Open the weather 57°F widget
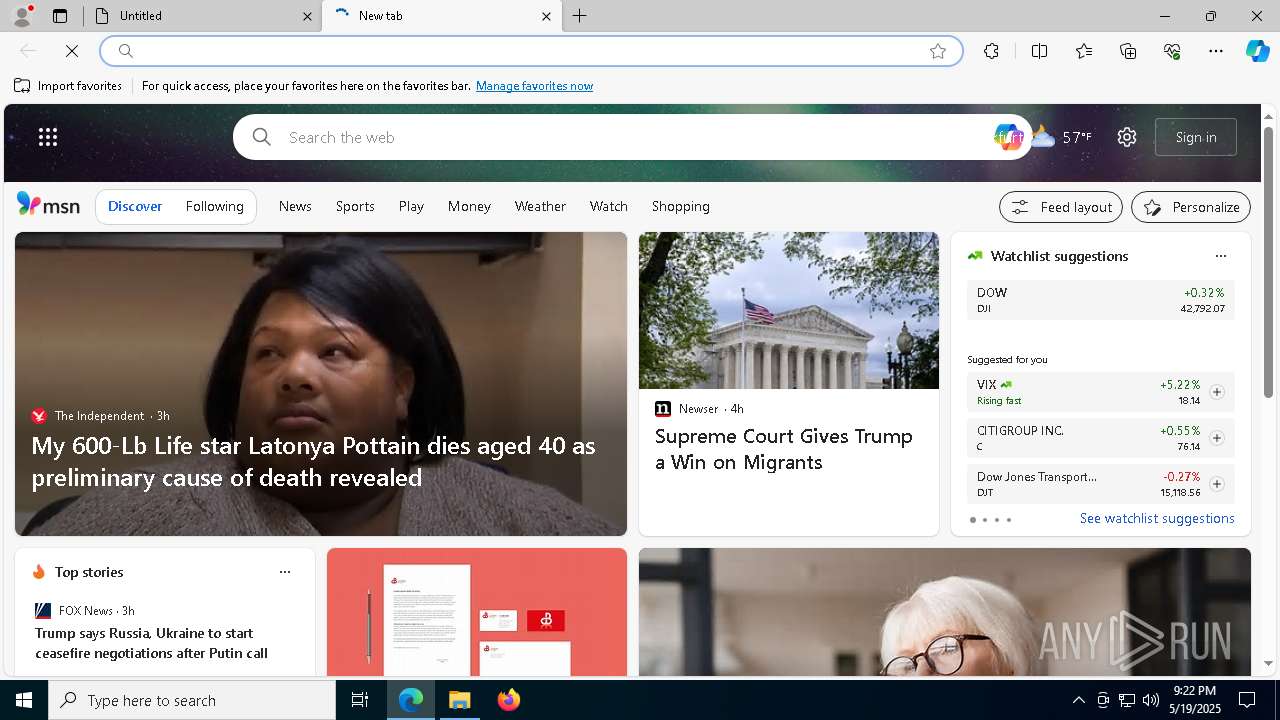 click(1062, 137)
